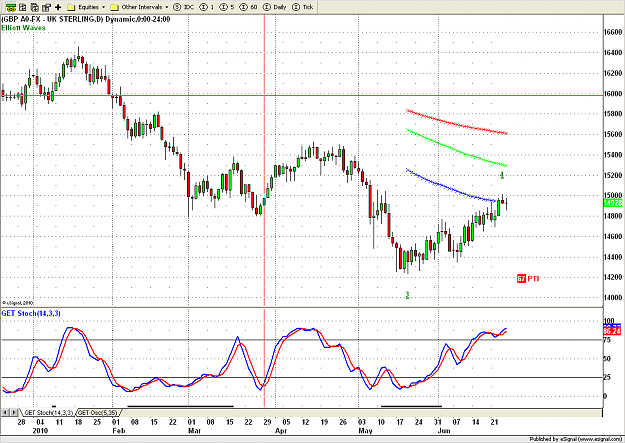Click the Apr month label on time axis
This screenshot has height=443, width=625.
pyautogui.click(x=281, y=431)
